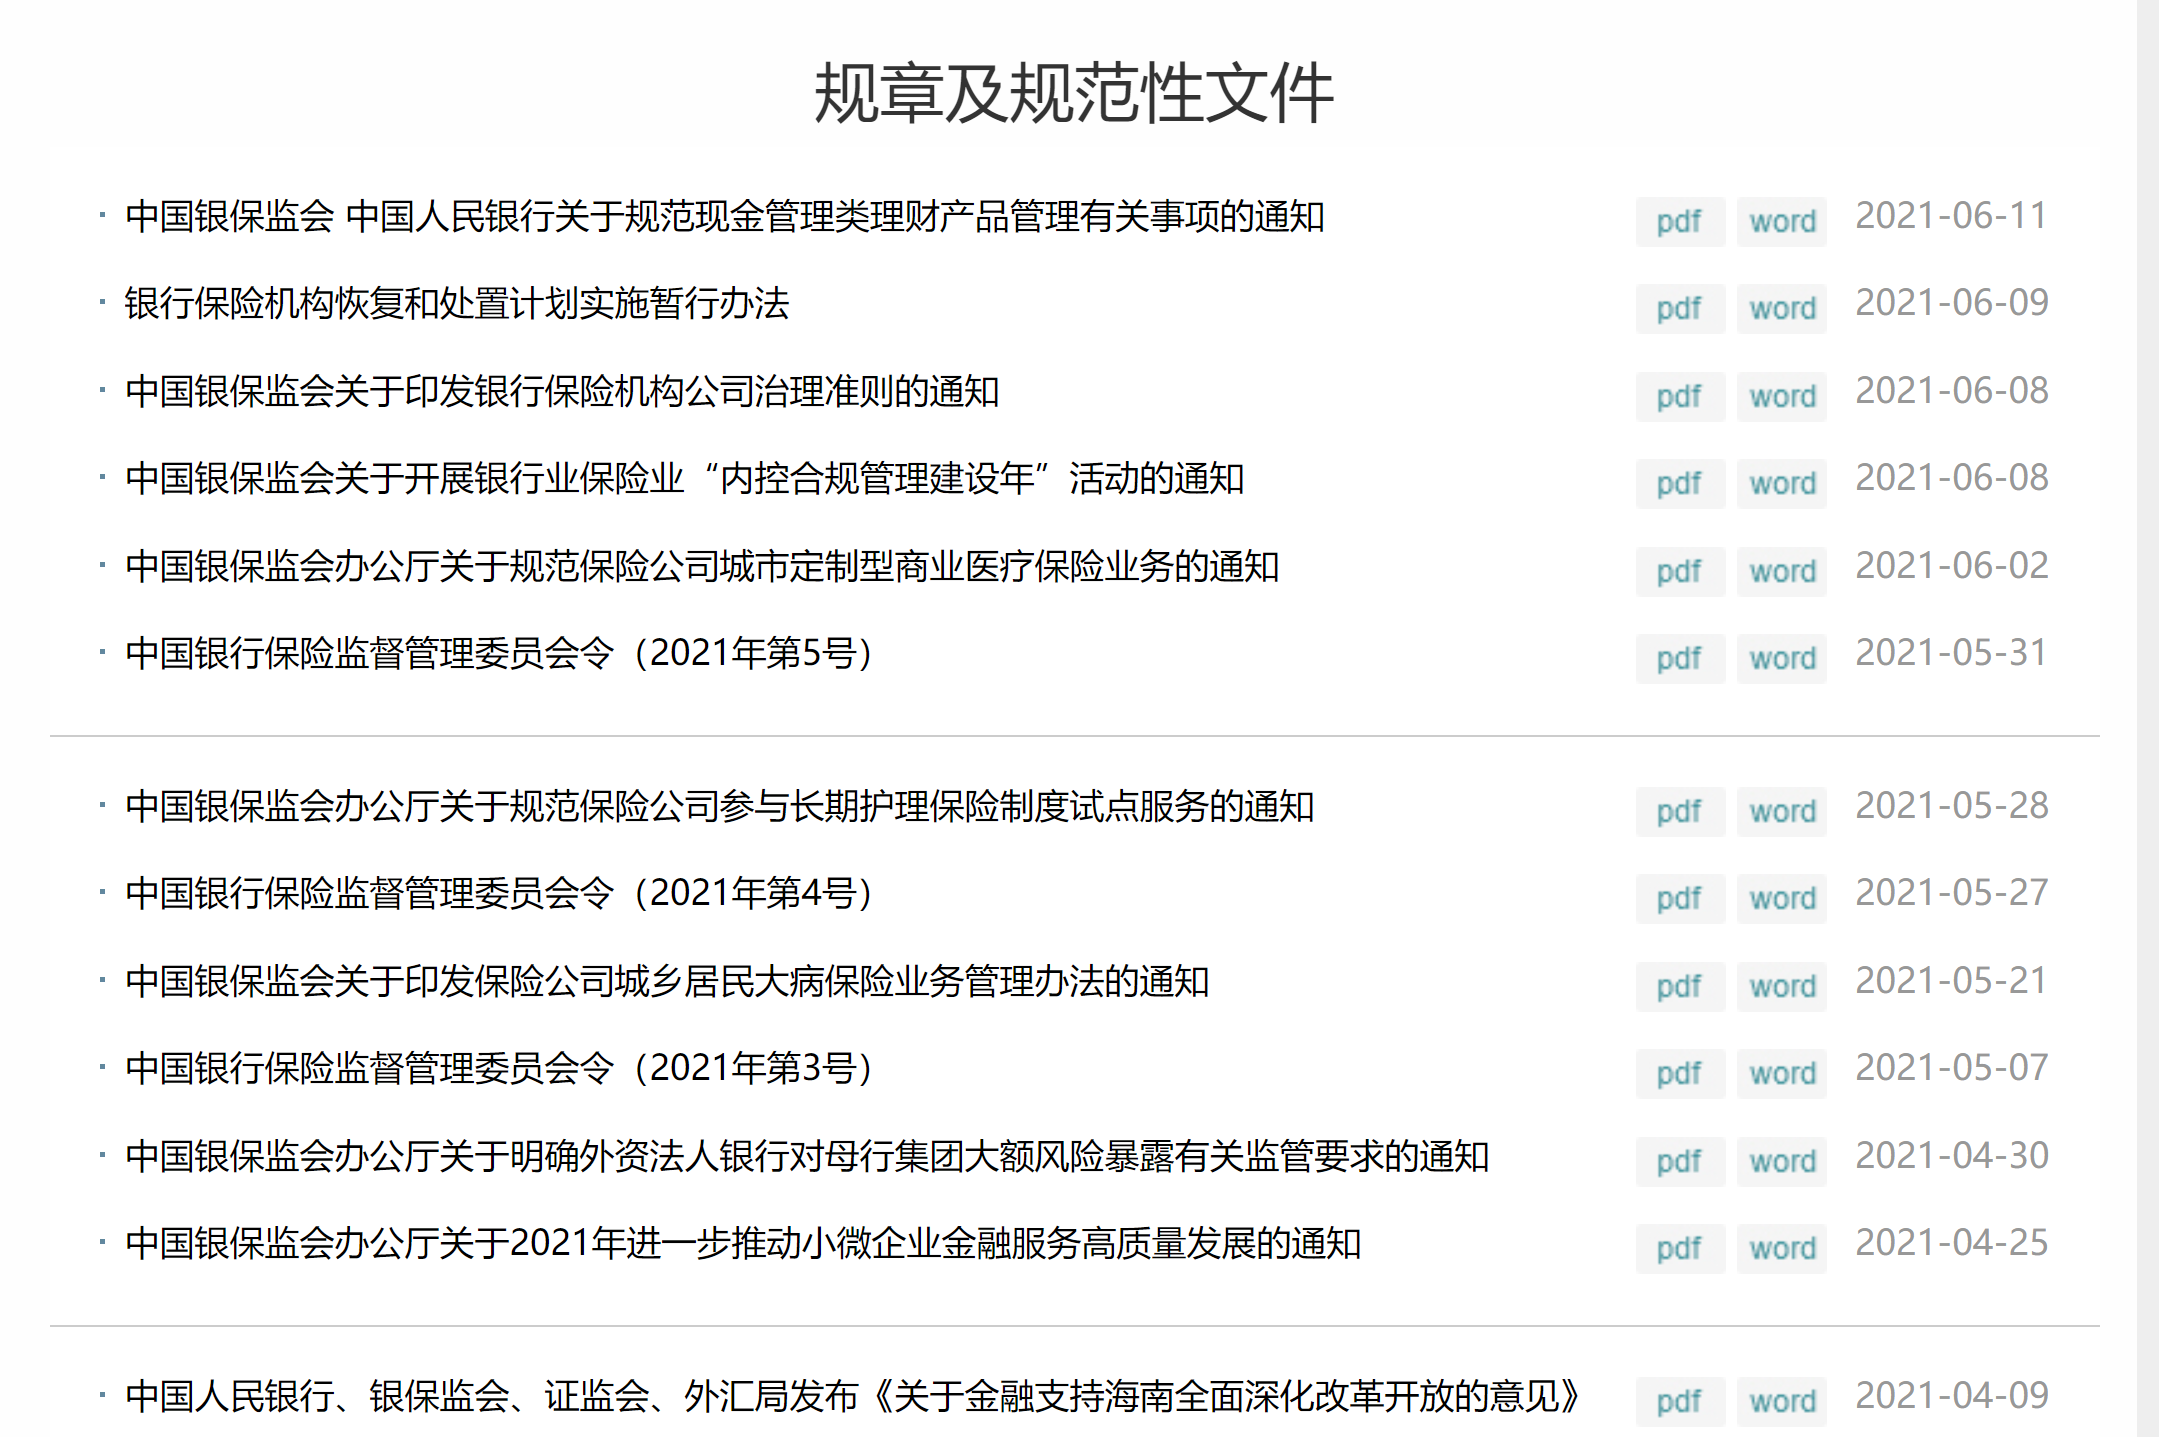Screen dimensions: 2159x1437
Task: Open pdf for 城市定制型商业医疗保险 notice
Action: [1680, 571]
